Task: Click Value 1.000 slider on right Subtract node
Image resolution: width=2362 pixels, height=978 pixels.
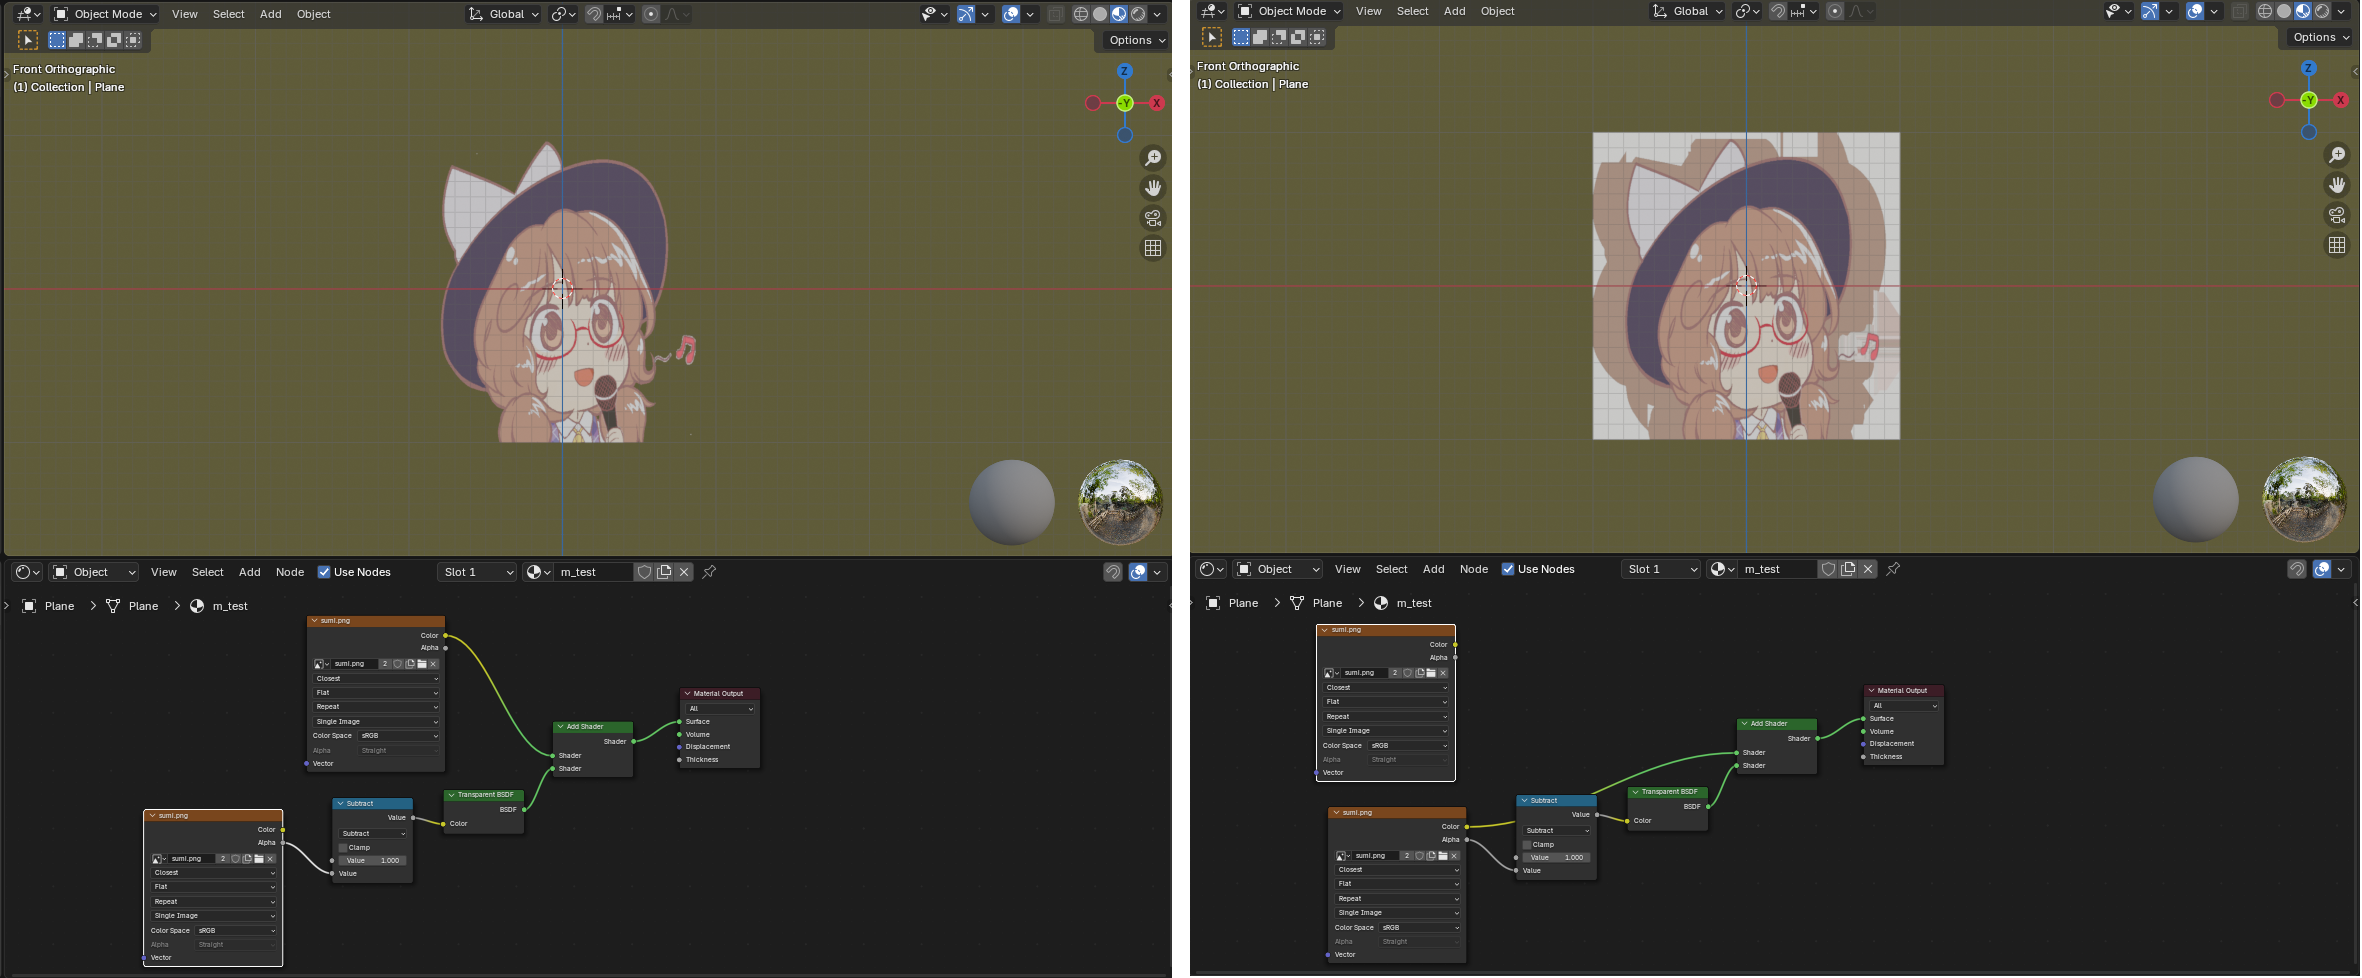Action: [x=1556, y=857]
